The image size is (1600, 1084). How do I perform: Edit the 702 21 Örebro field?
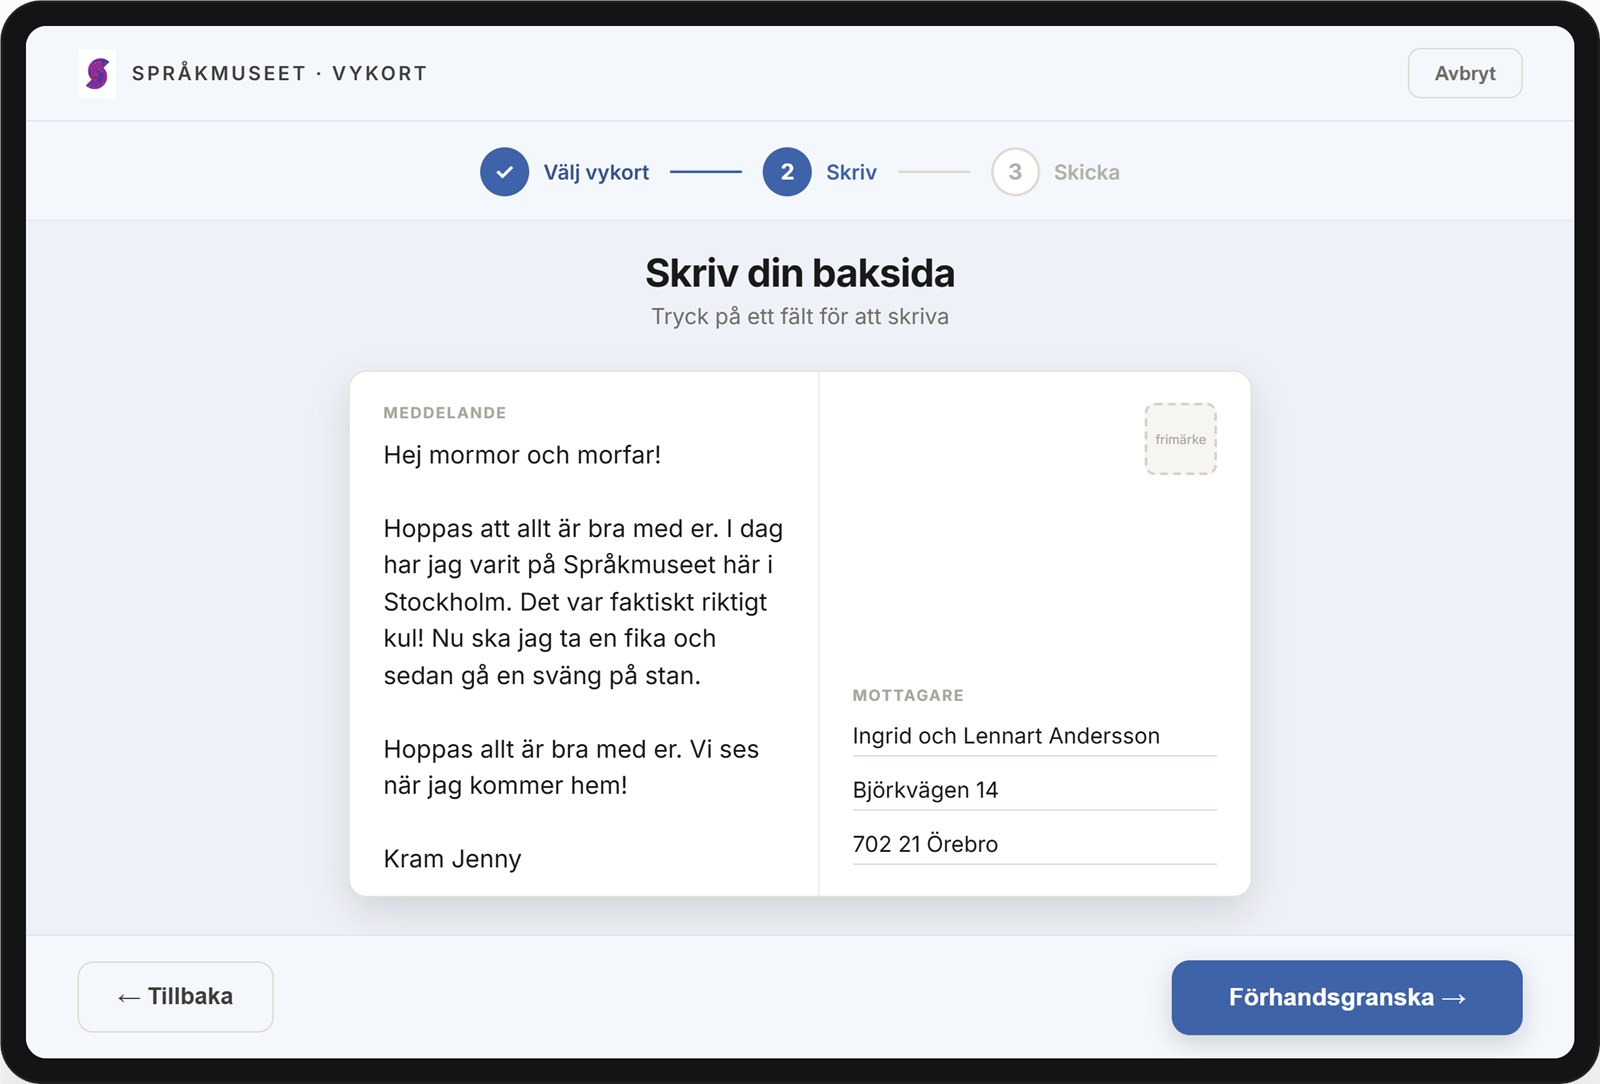[x=1034, y=844]
